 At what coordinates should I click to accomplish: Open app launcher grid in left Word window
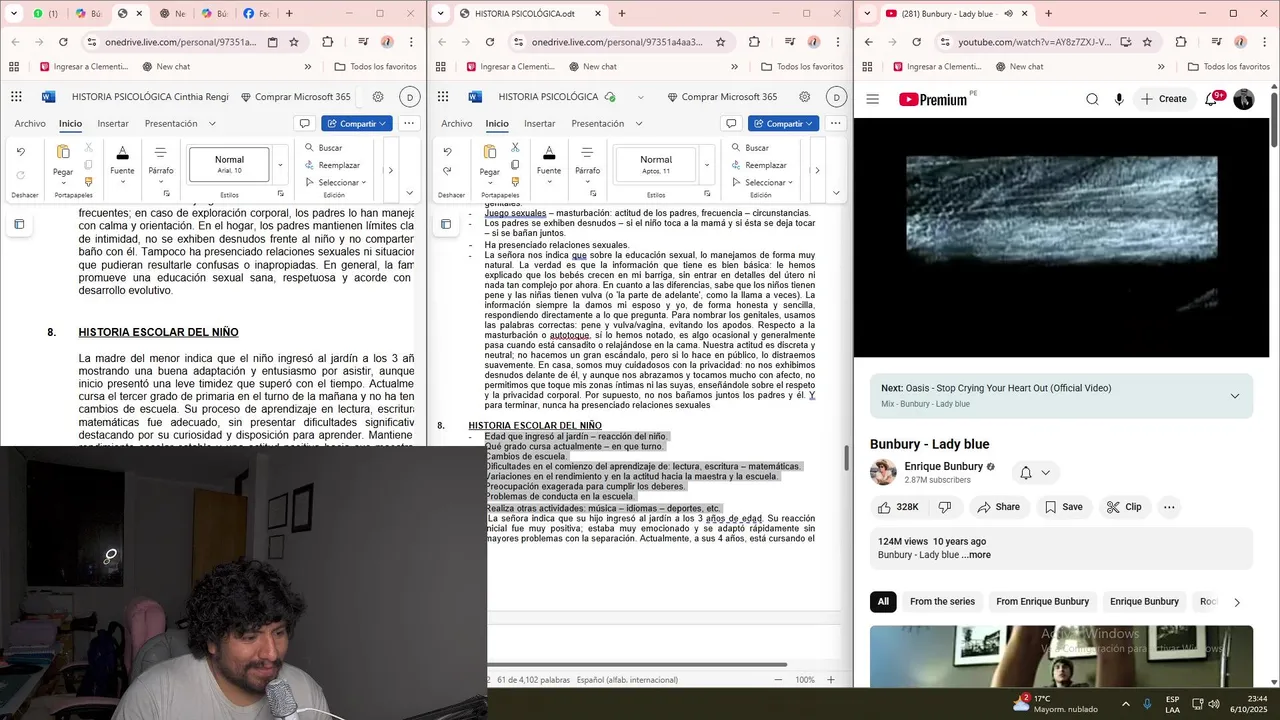pos(16,97)
